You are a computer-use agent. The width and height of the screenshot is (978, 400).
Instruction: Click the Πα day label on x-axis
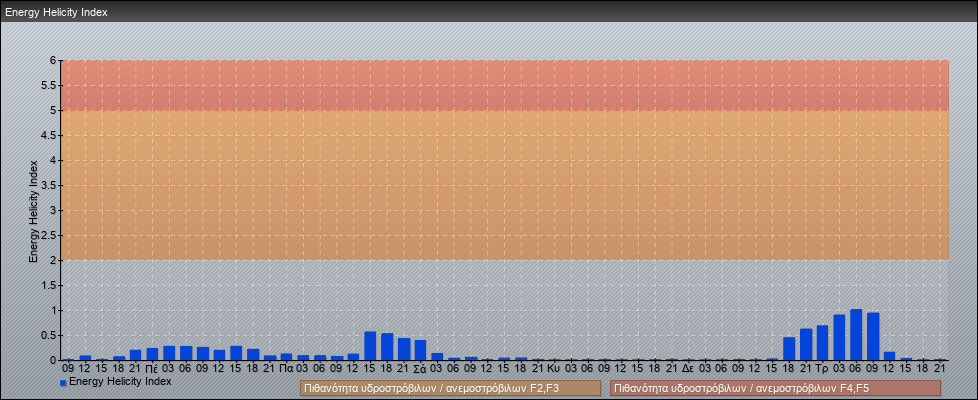pyautogui.click(x=286, y=368)
